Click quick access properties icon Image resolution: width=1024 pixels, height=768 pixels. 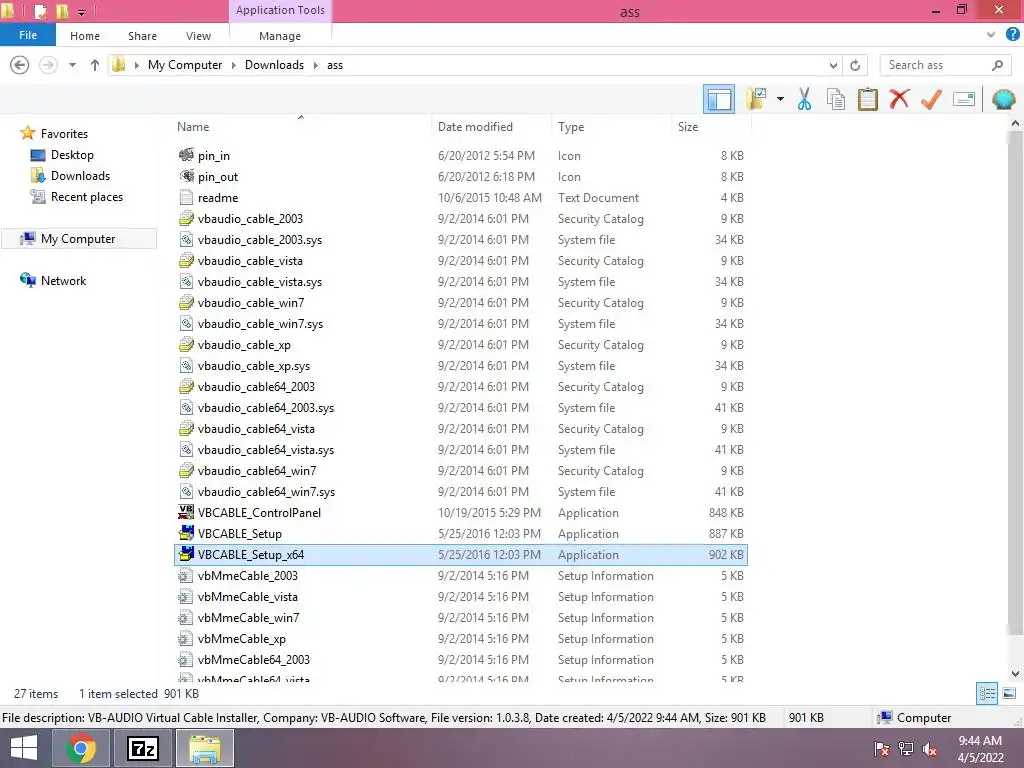(x=40, y=11)
